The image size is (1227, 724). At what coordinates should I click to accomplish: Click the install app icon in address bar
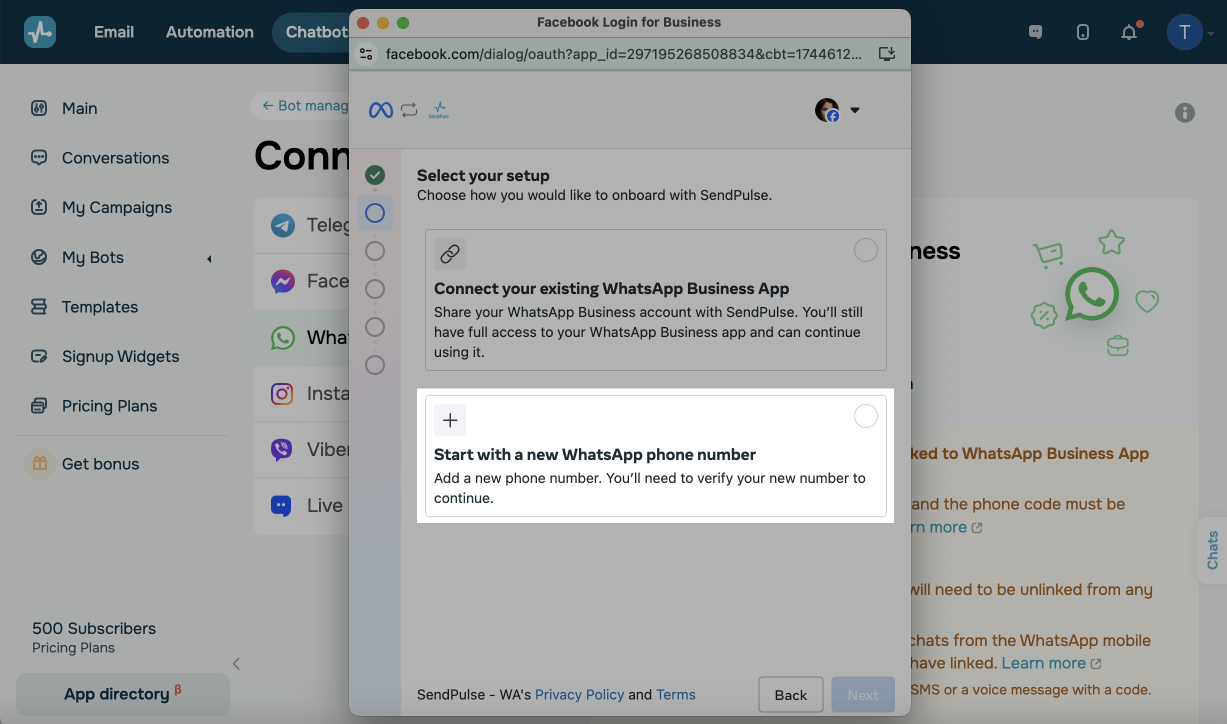(886, 53)
